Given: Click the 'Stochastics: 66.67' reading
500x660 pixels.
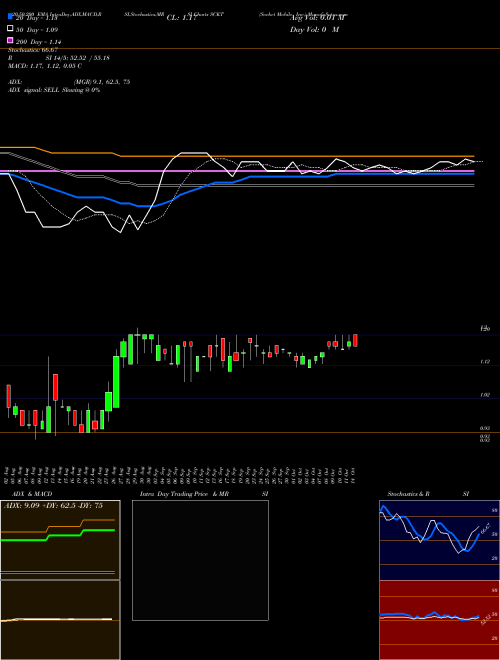Looking at the screenshot, I should tap(33, 50).
